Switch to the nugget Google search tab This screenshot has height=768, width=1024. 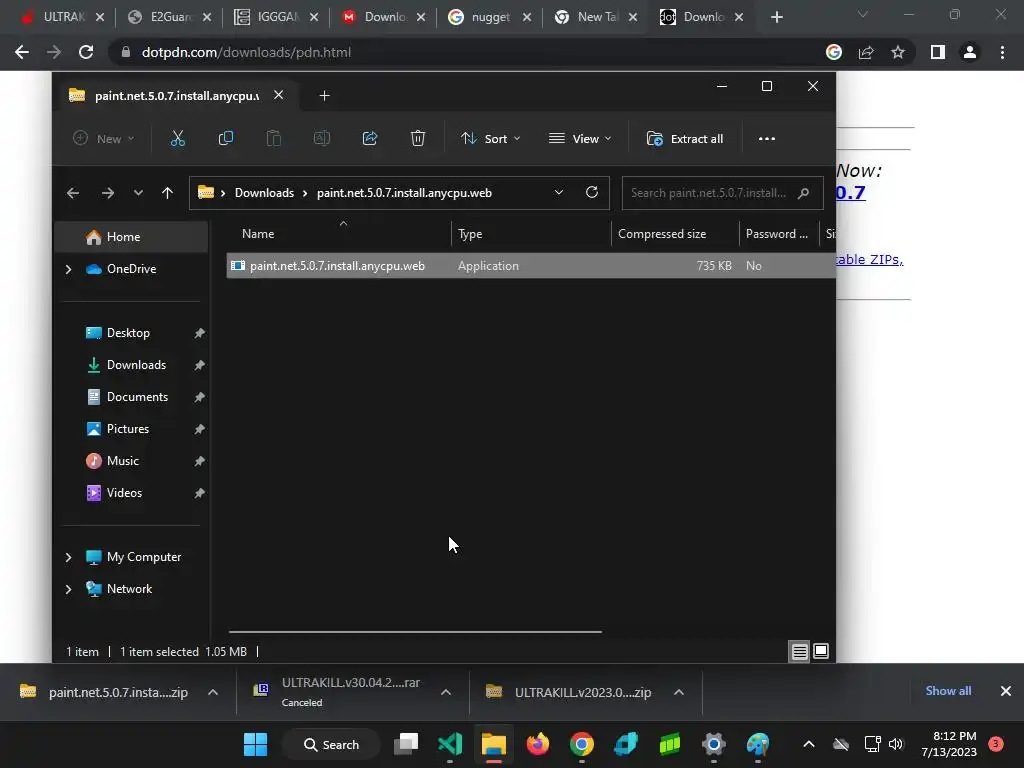coord(490,17)
